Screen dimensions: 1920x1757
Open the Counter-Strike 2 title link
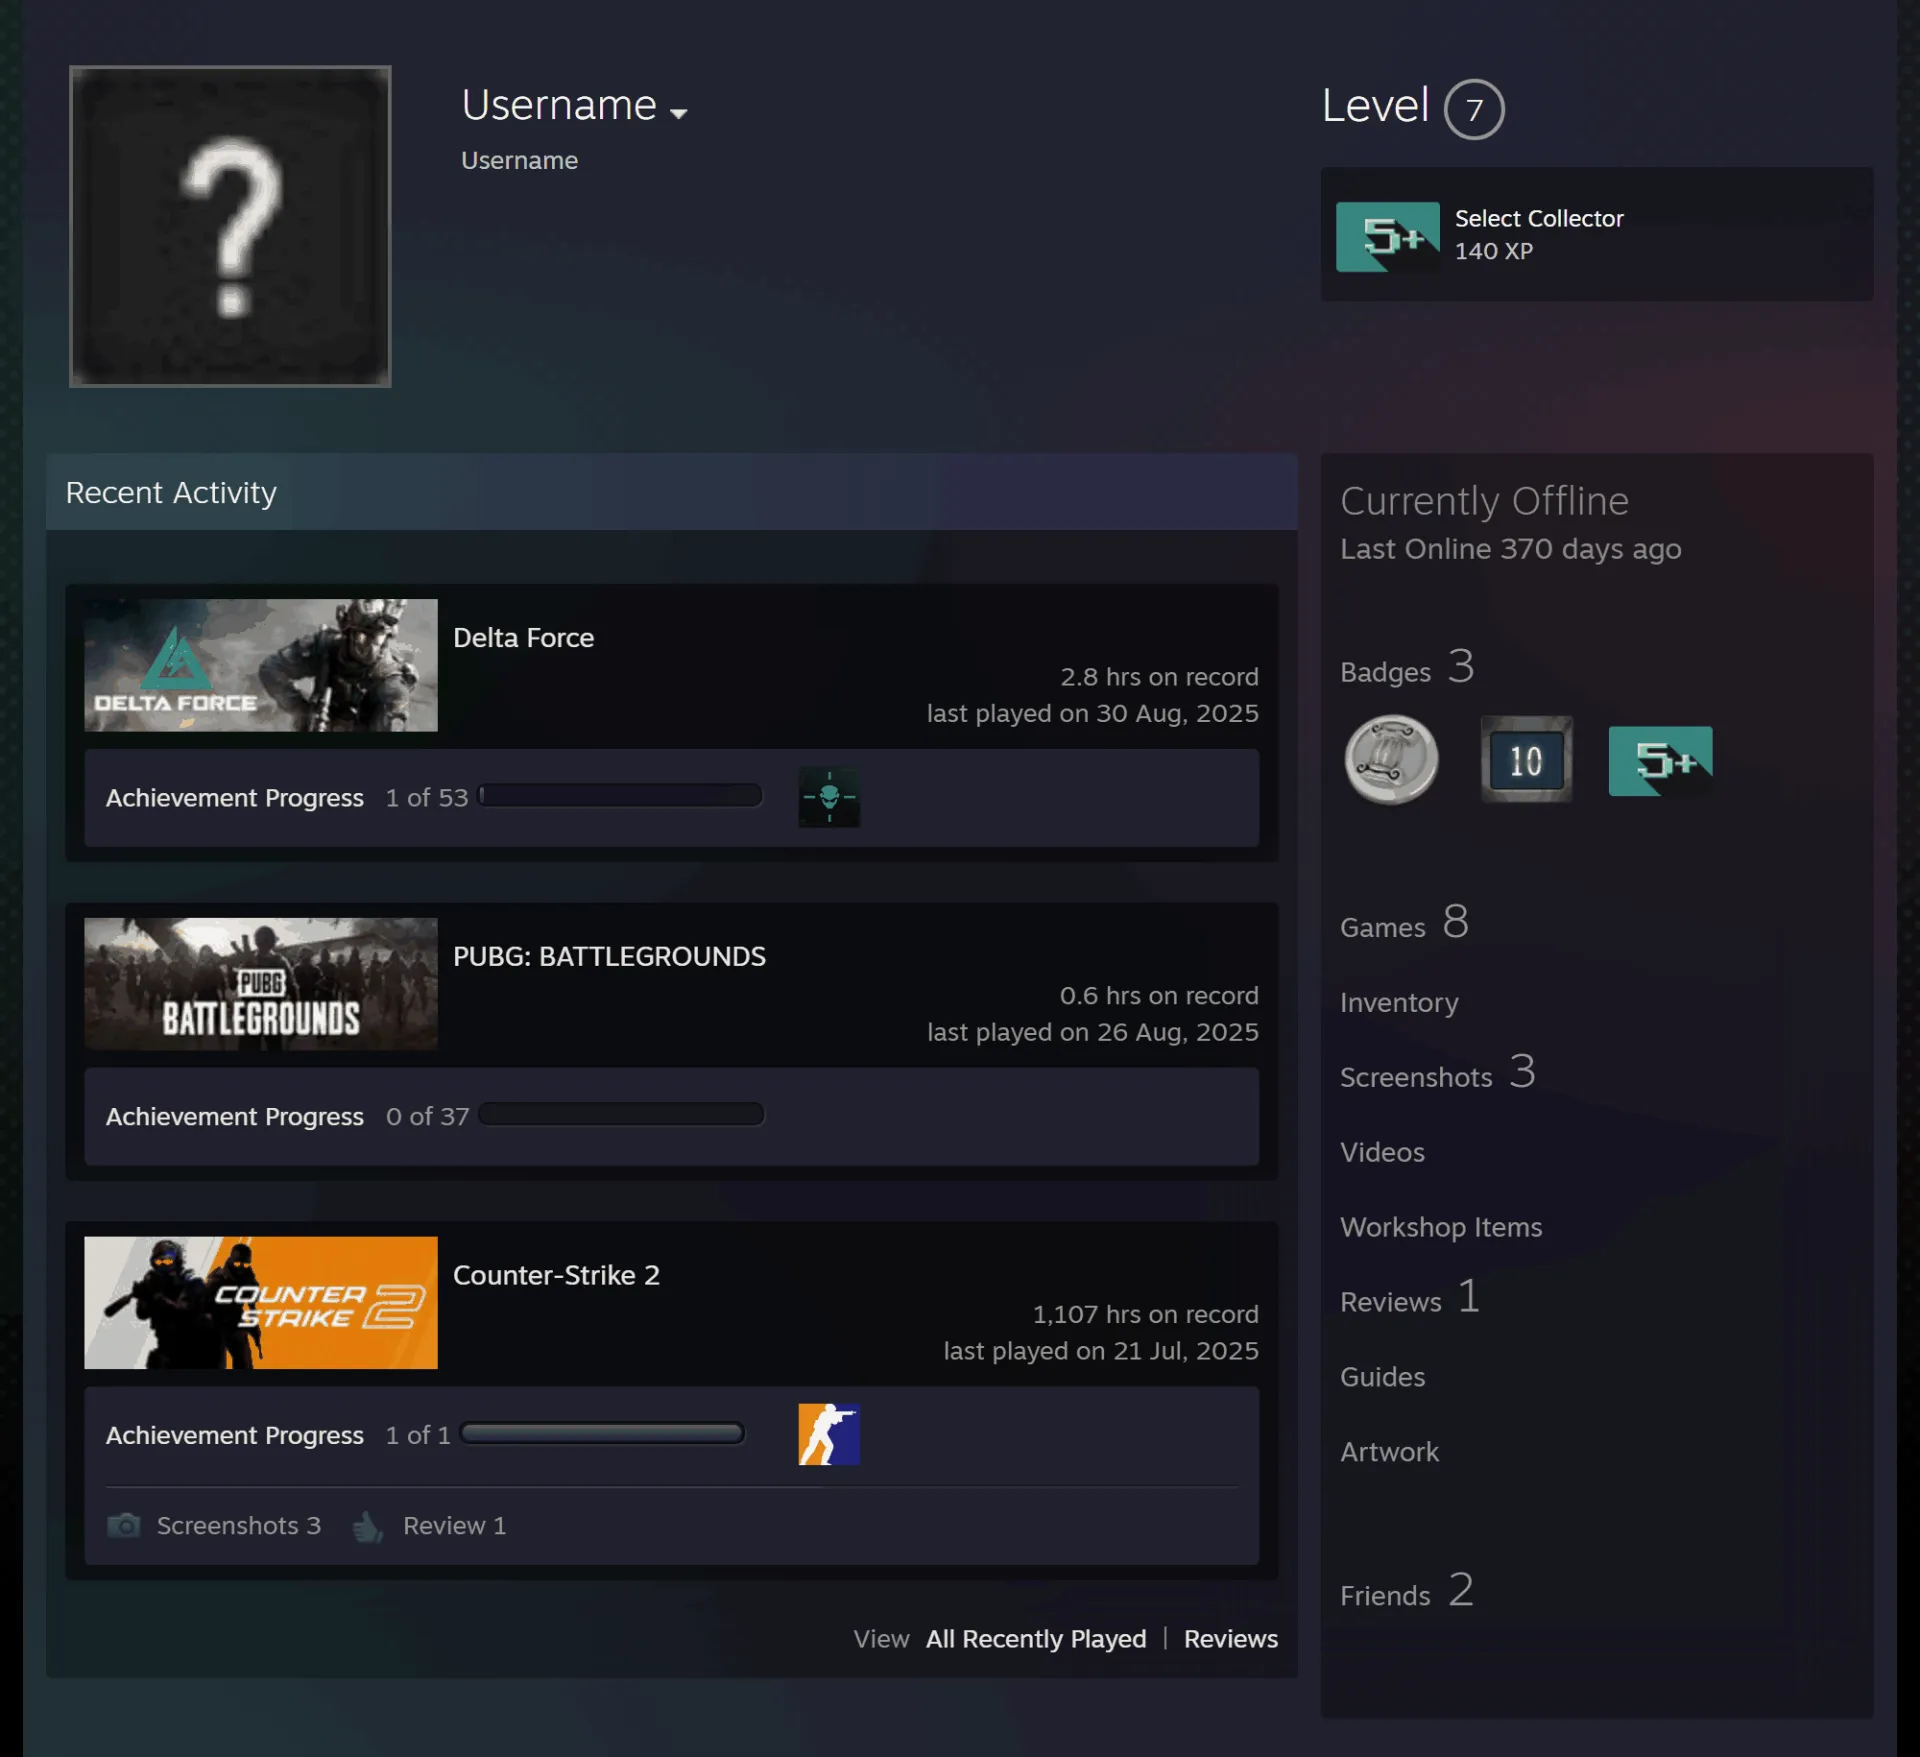pos(556,1276)
